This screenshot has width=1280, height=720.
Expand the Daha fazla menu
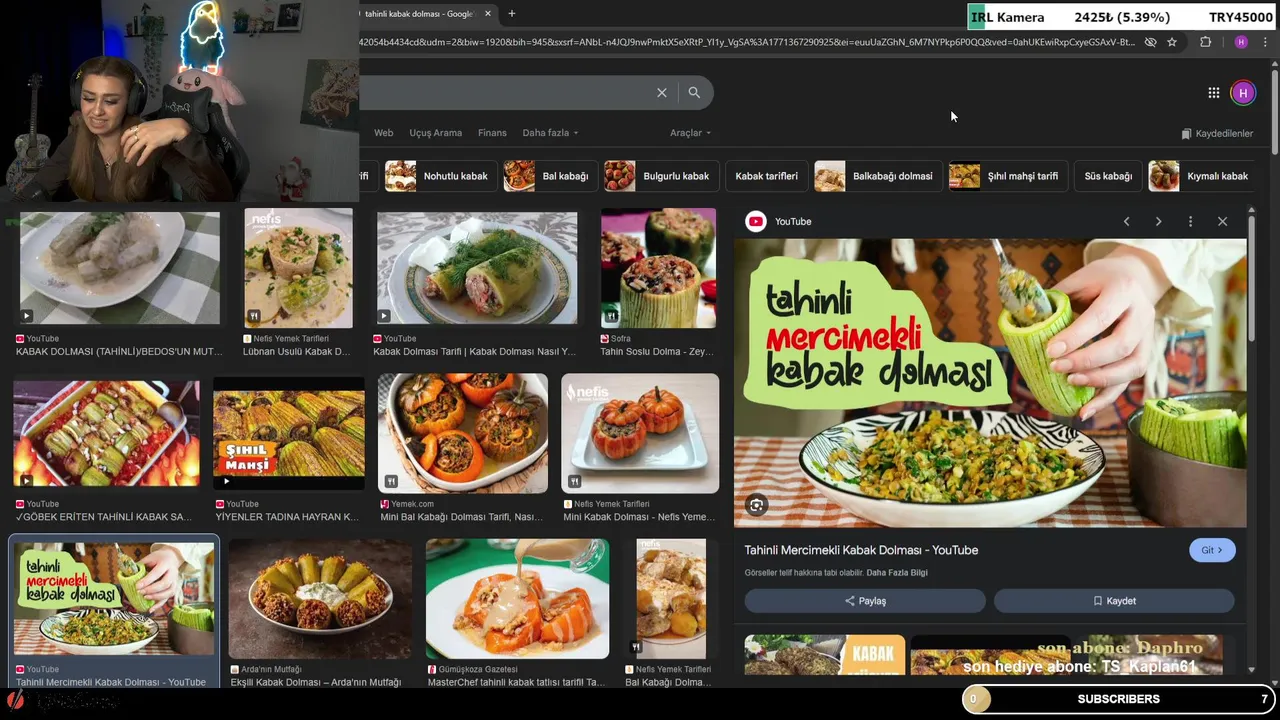(x=550, y=132)
